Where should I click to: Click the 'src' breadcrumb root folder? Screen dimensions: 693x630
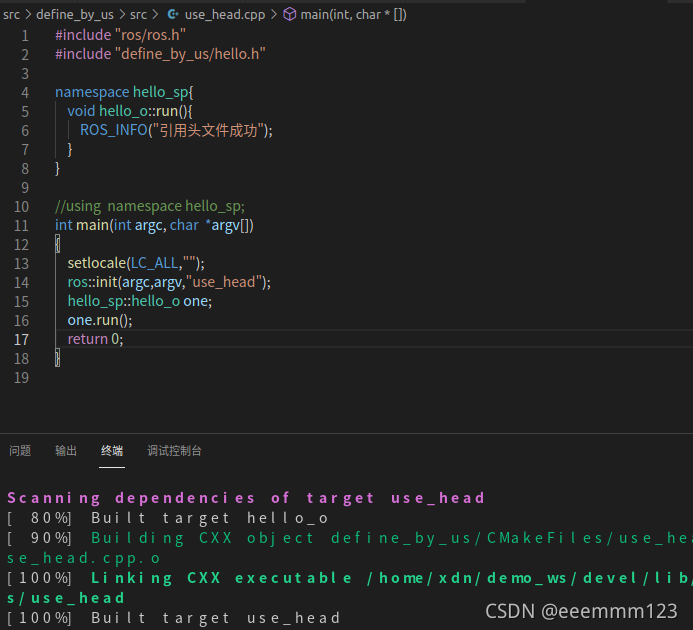pos(11,15)
